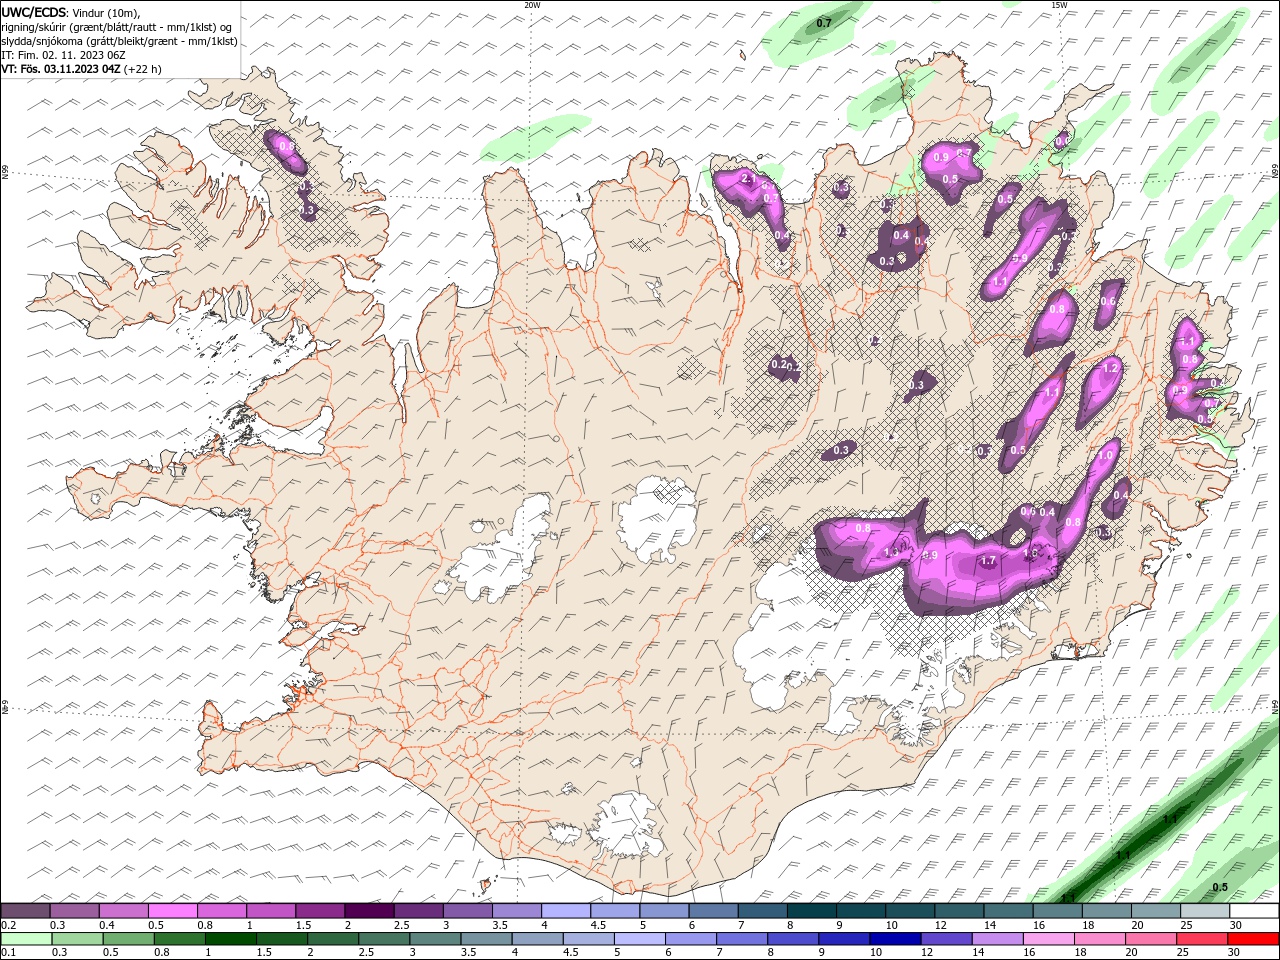This screenshot has width=1280, height=960.
Task: Click the "20W" longitude label at the top
Action: 532,5
